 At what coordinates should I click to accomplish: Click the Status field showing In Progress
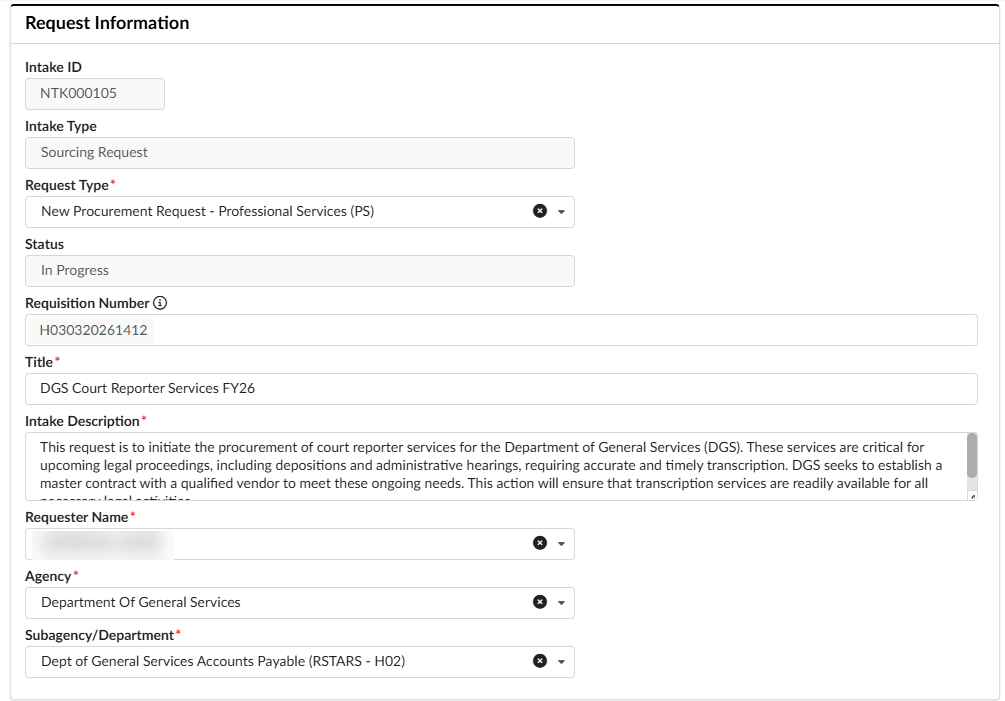tap(300, 270)
